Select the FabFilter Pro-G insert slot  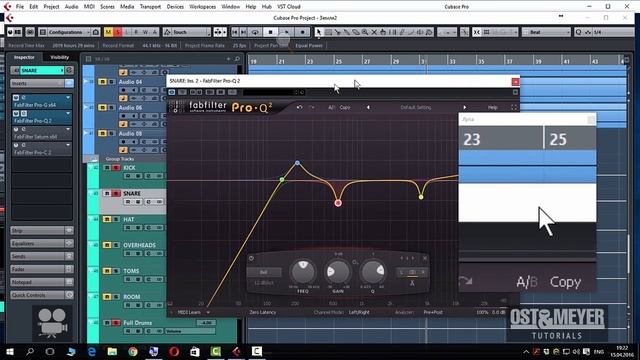point(42,101)
